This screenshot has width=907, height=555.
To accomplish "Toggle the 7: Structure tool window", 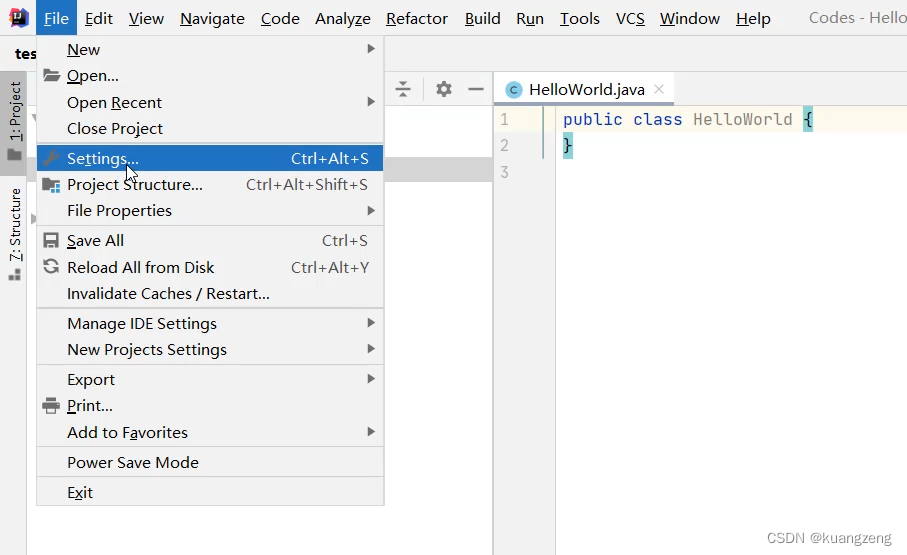I will click(14, 234).
